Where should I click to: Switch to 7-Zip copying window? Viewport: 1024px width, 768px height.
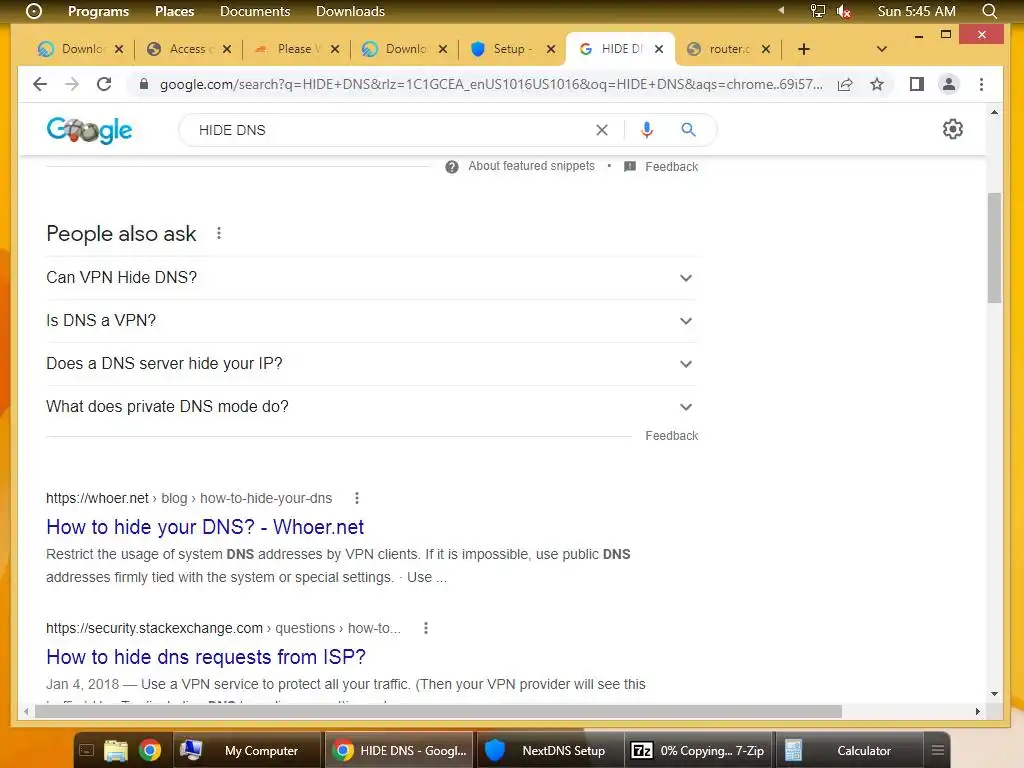coord(699,750)
